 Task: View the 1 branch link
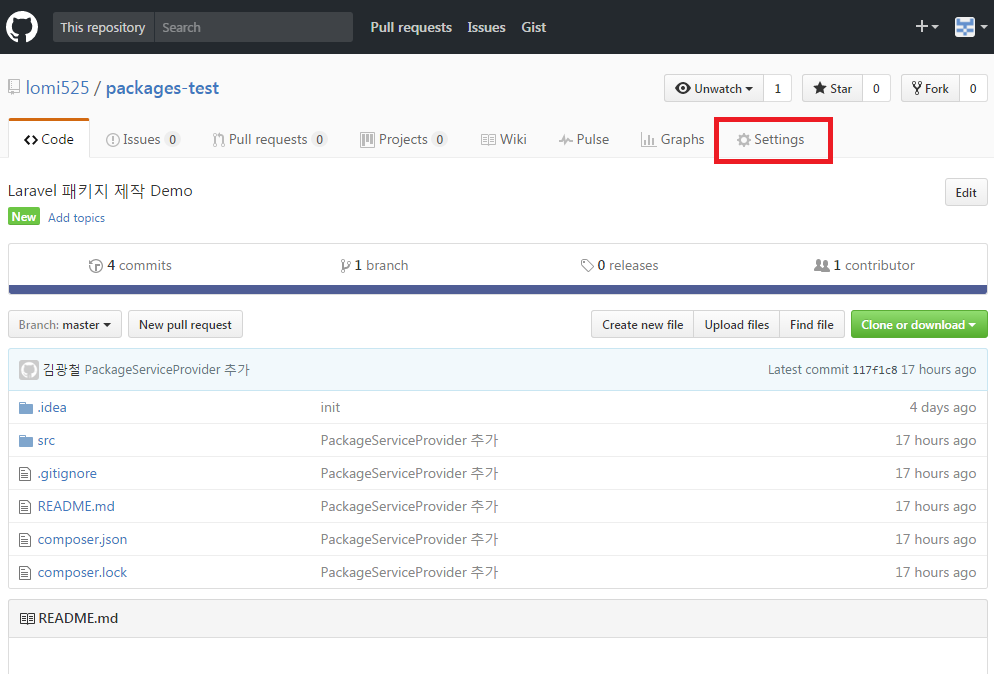pyautogui.click(x=374, y=266)
